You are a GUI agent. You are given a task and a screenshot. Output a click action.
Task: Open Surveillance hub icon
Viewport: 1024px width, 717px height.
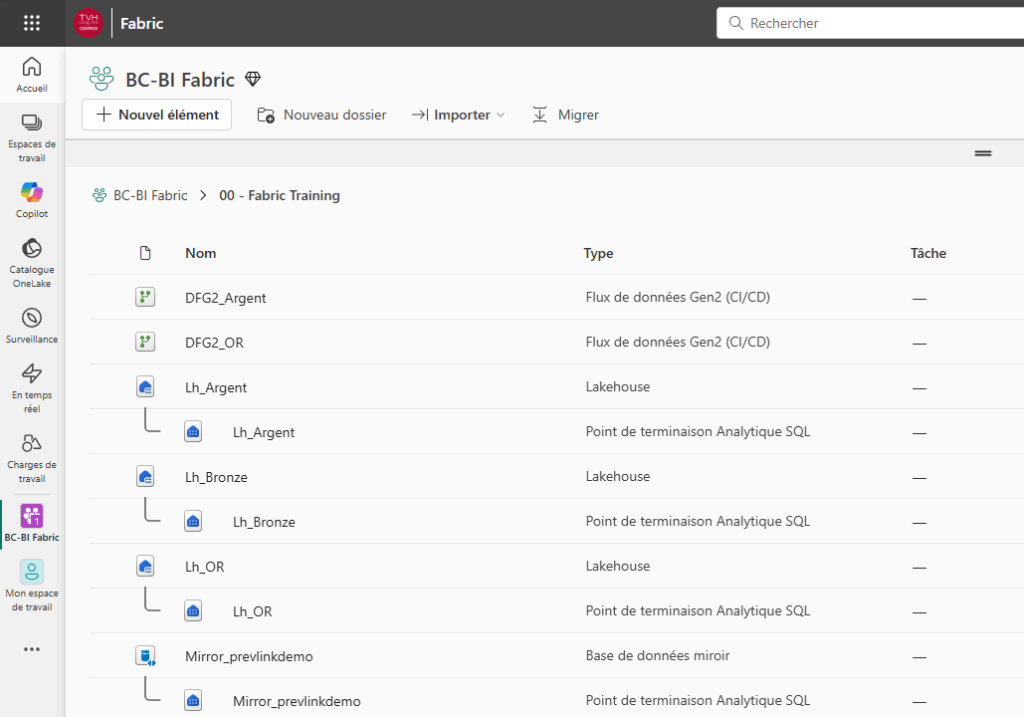point(32,325)
